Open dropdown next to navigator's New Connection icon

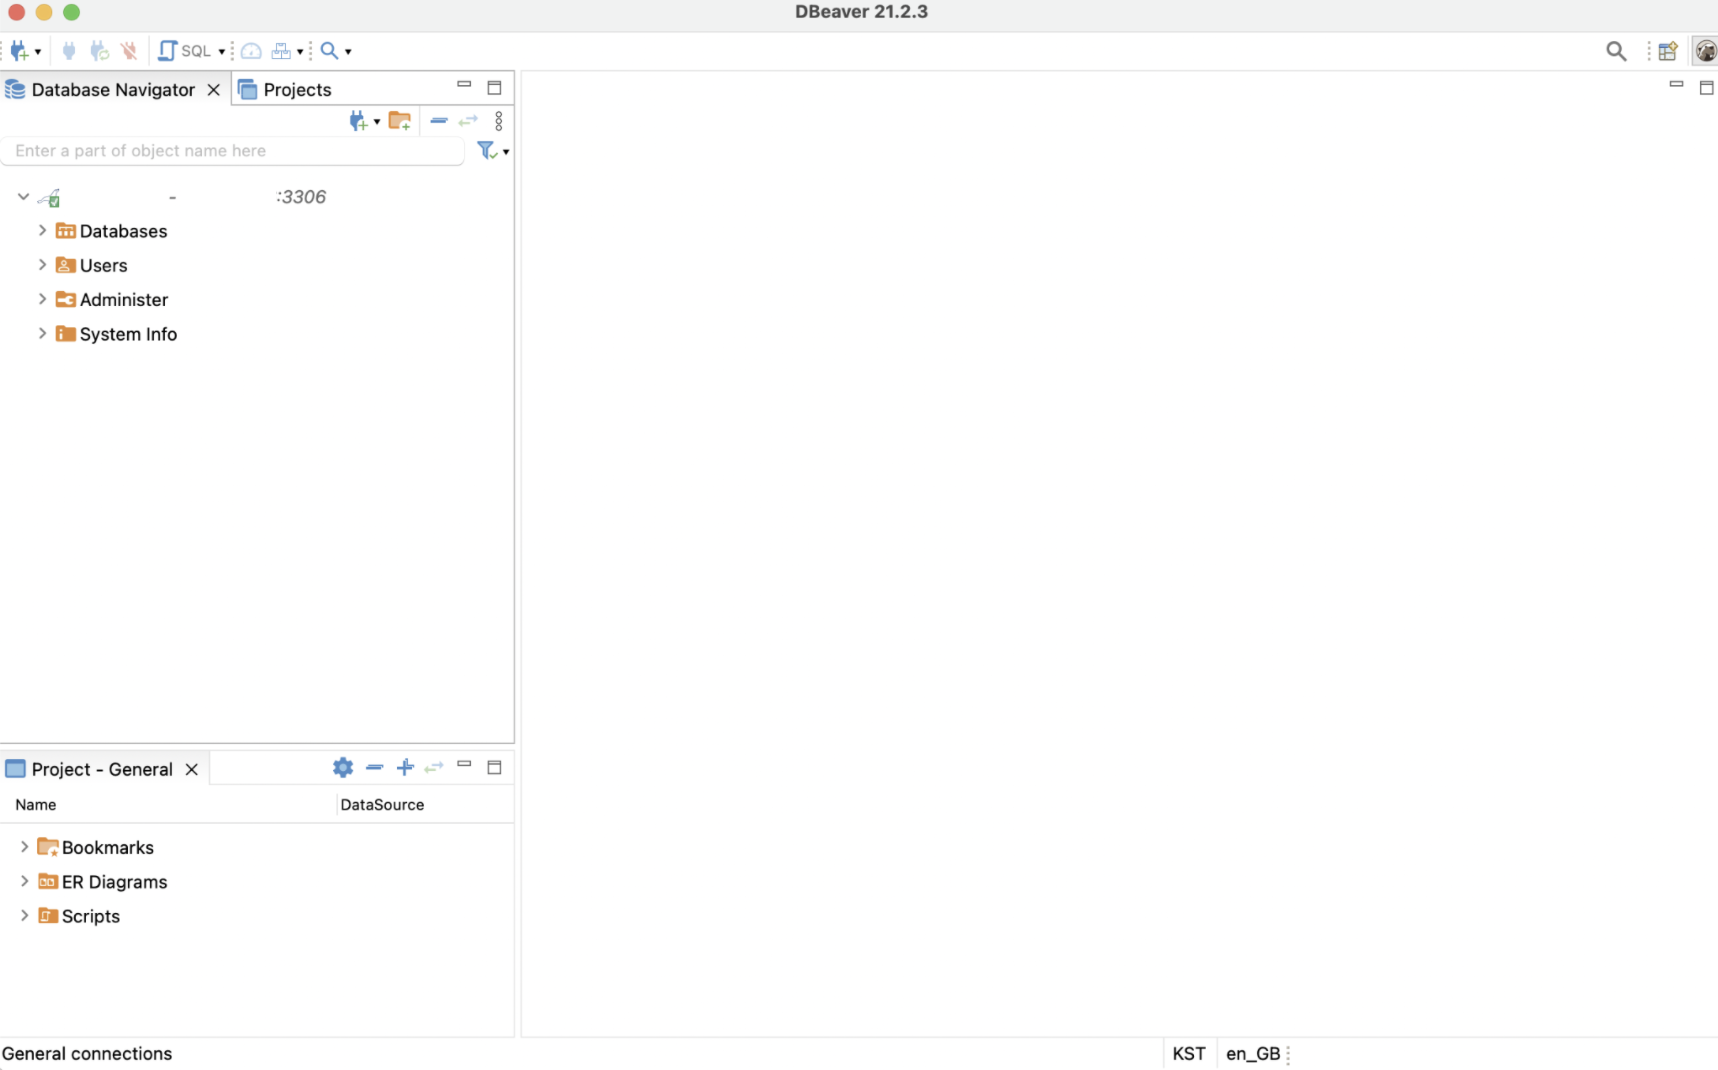pyautogui.click(x=377, y=122)
